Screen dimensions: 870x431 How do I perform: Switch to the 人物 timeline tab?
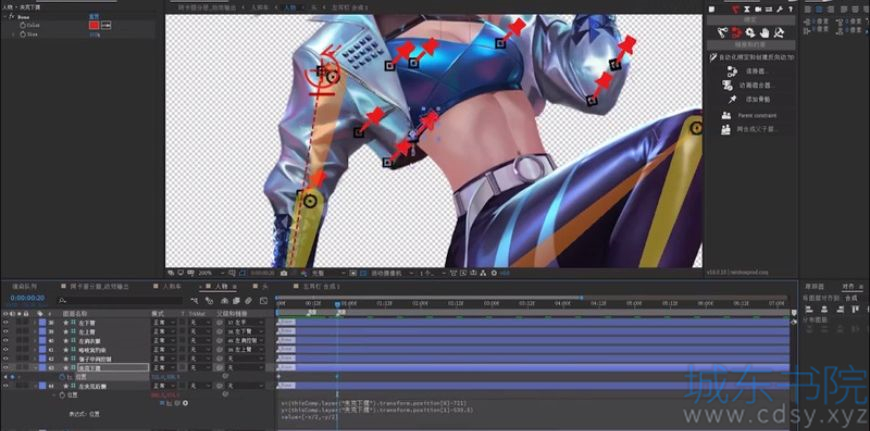pos(221,286)
